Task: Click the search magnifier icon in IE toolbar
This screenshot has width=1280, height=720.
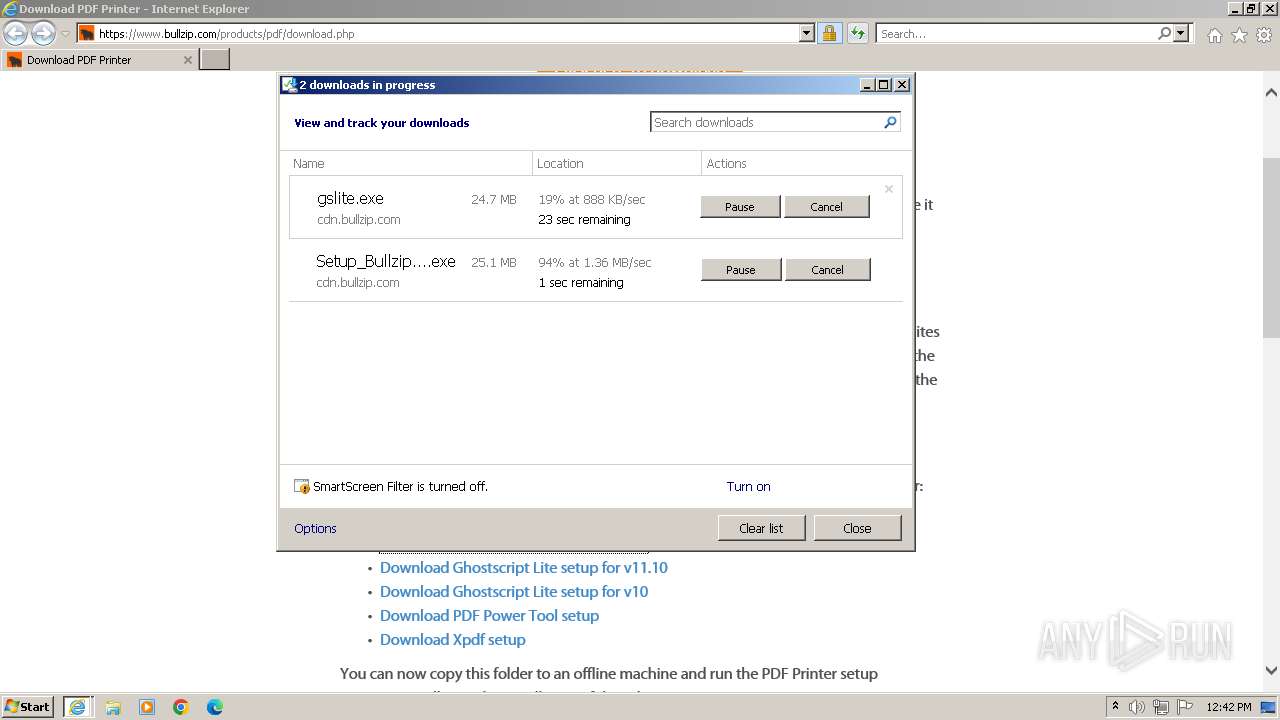Action: point(1164,33)
